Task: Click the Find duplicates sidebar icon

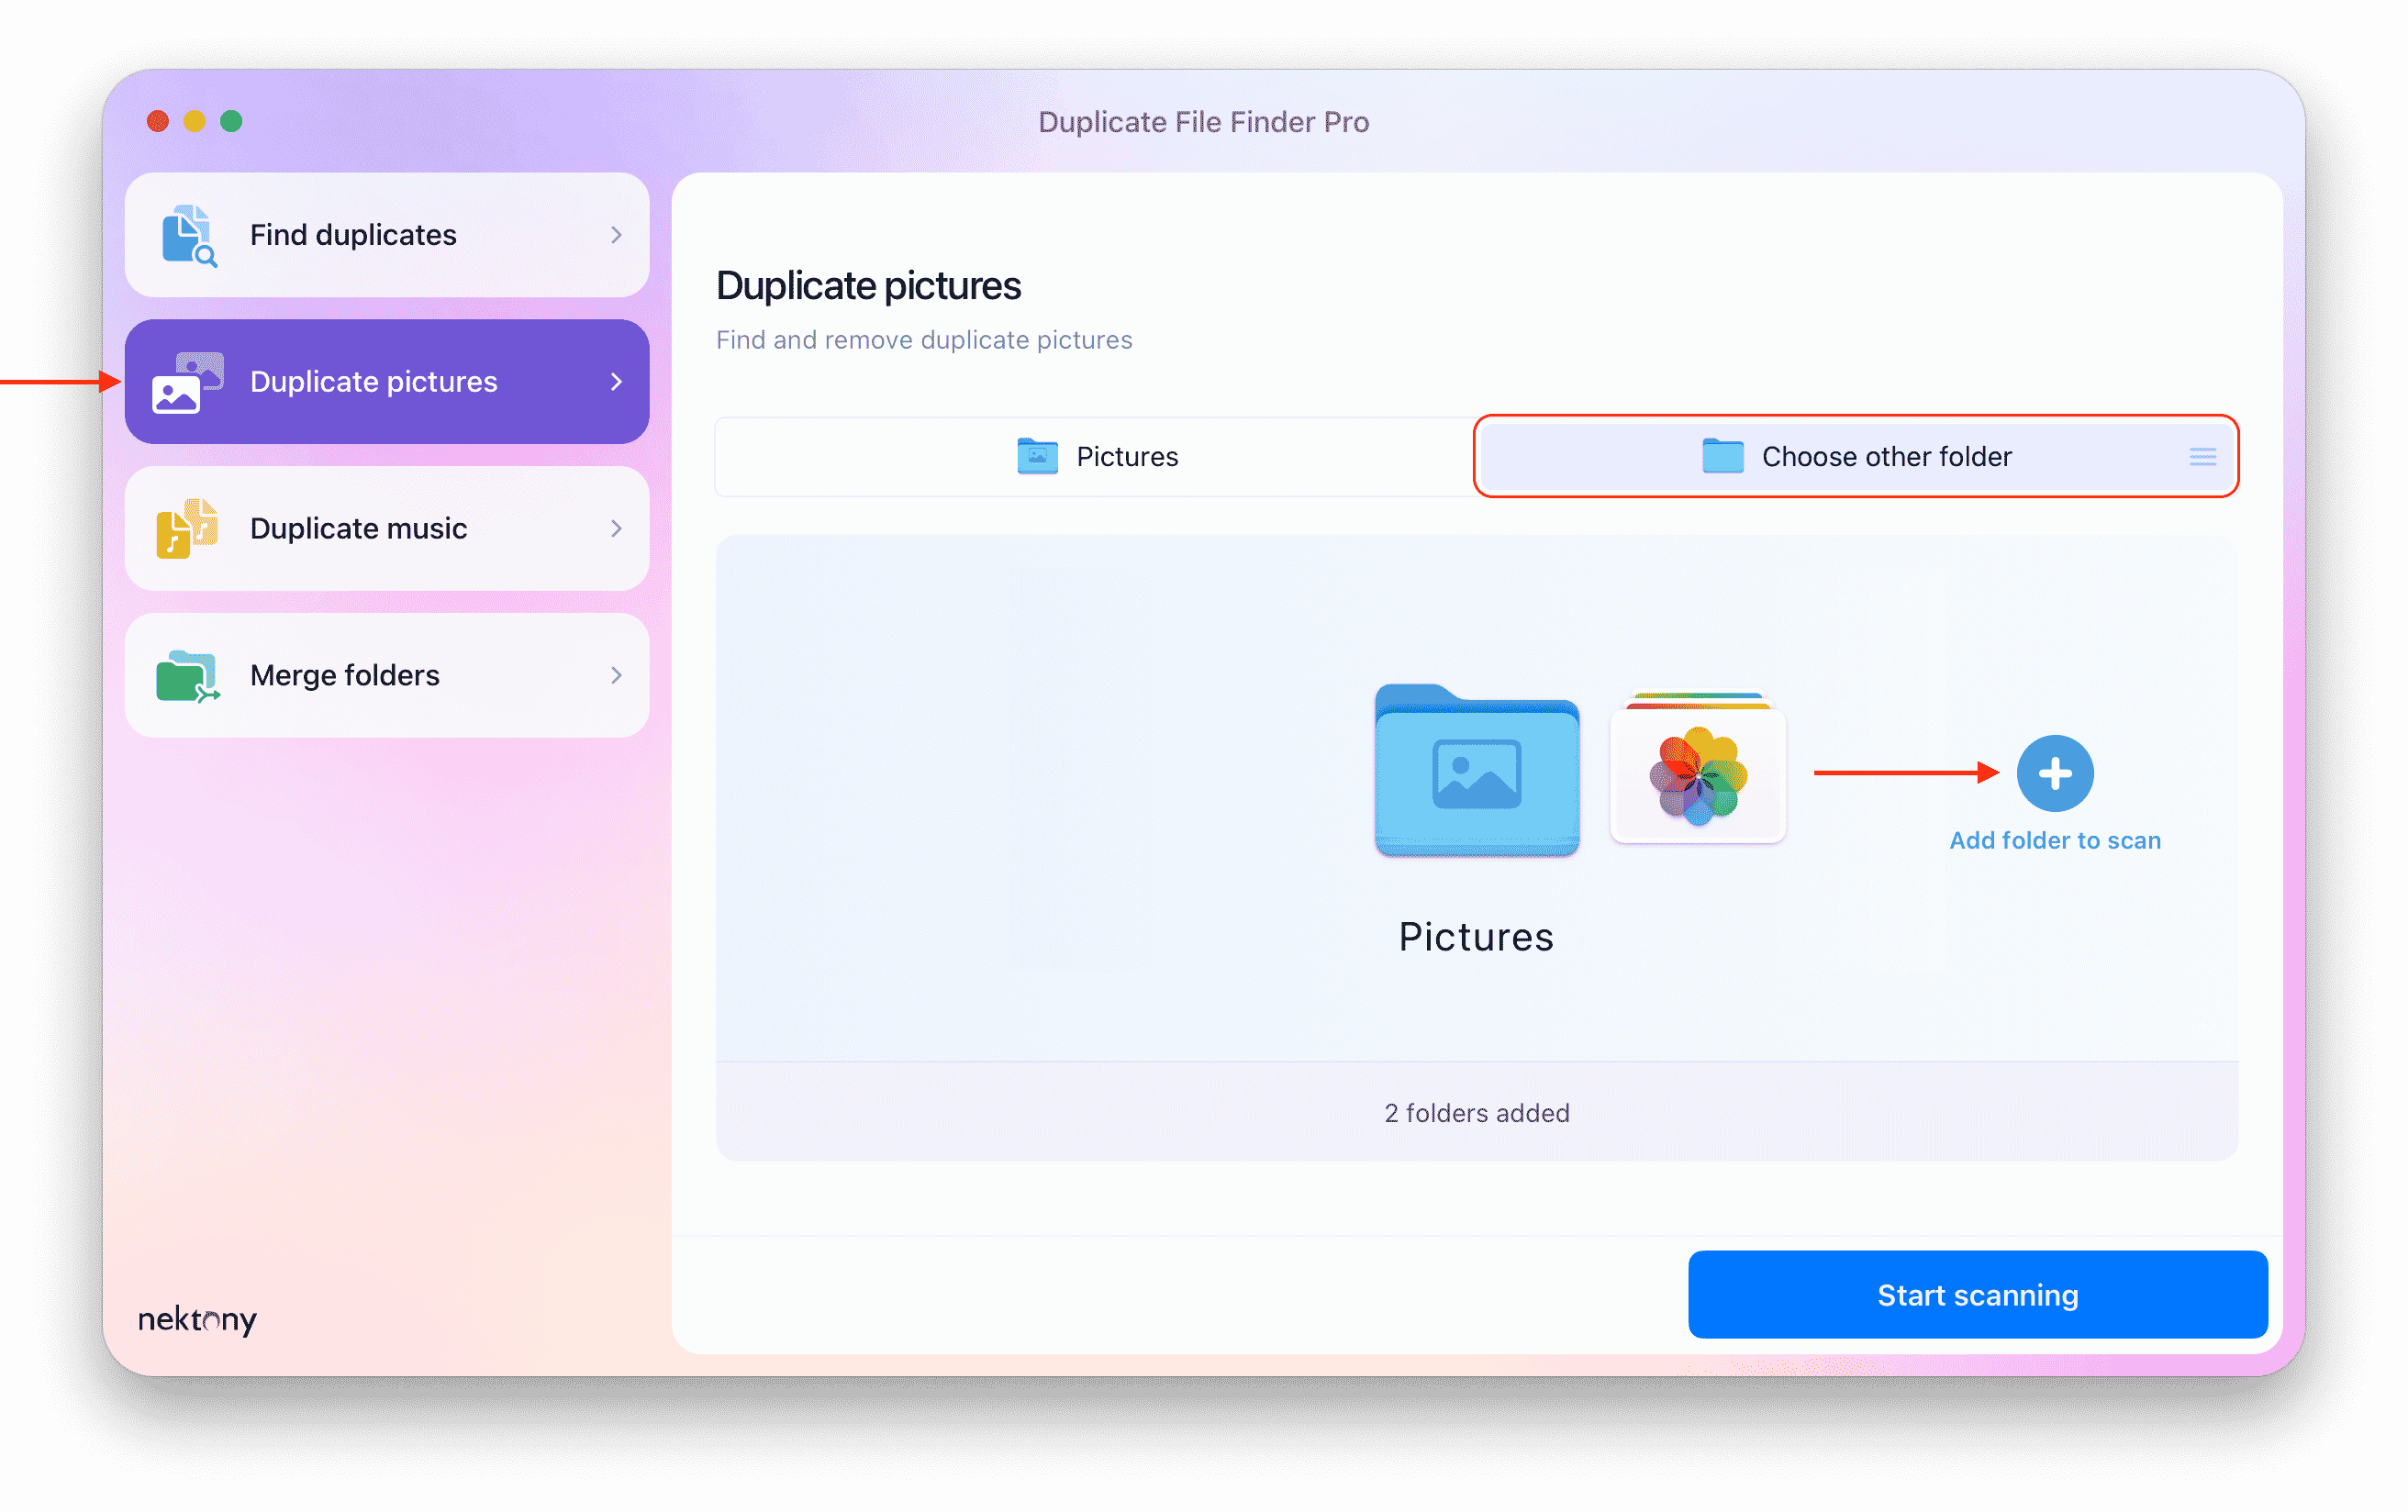Action: pos(188,233)
